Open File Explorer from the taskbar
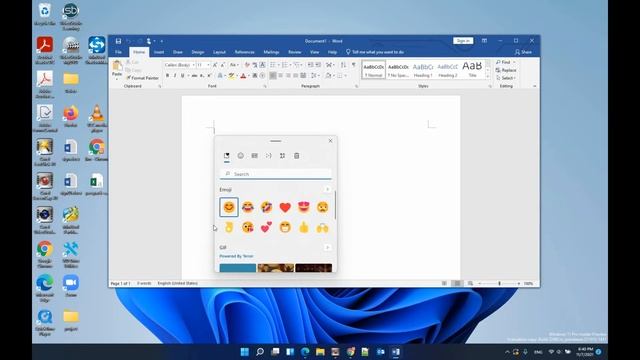Screen dimensions: 640x360 click(x=320, y=352)
